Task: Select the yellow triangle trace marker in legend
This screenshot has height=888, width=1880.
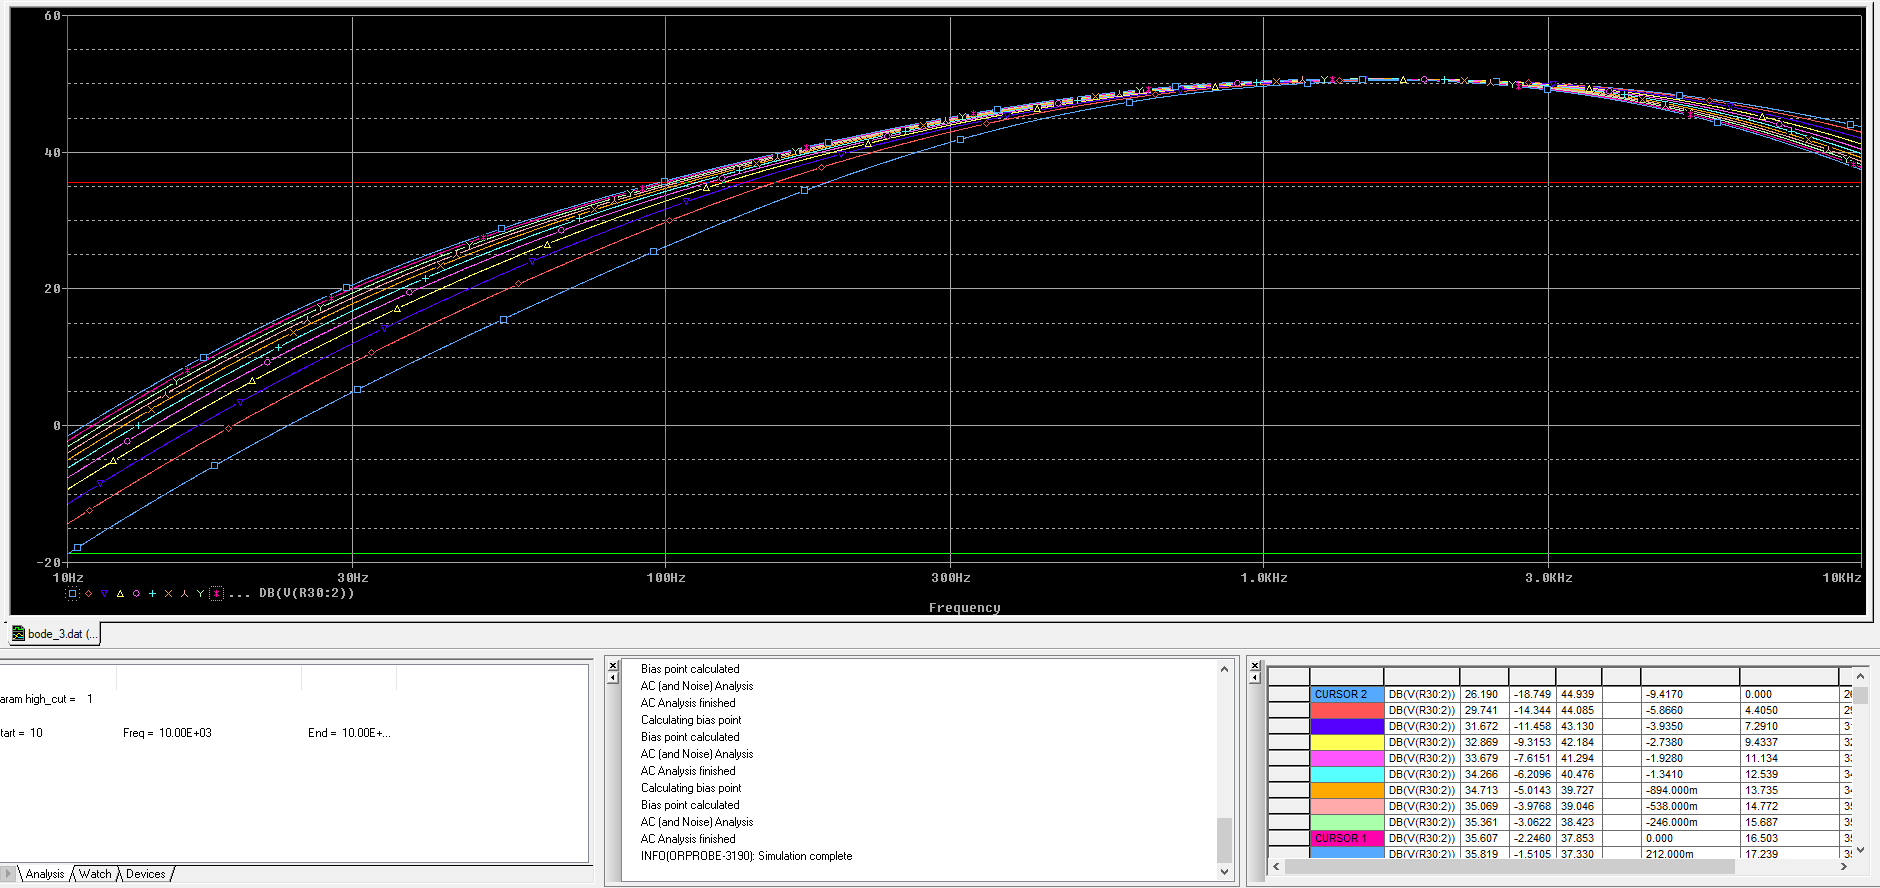Action: pos(120,594)
